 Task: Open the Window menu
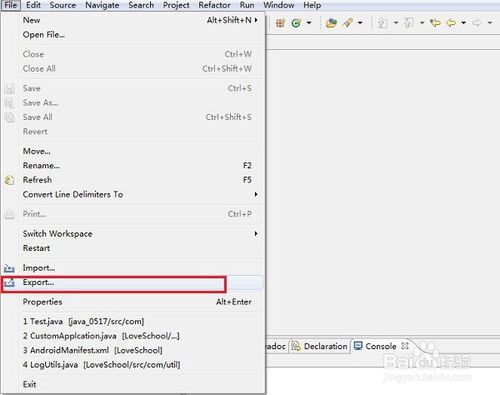coord(279,5)
